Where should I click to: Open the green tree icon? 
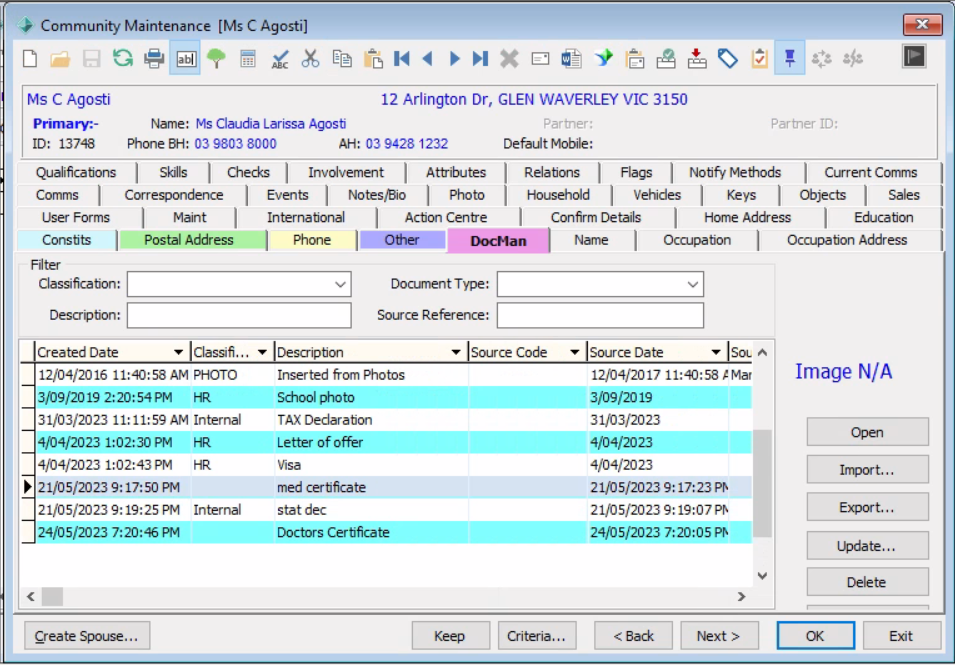[216, 59]
